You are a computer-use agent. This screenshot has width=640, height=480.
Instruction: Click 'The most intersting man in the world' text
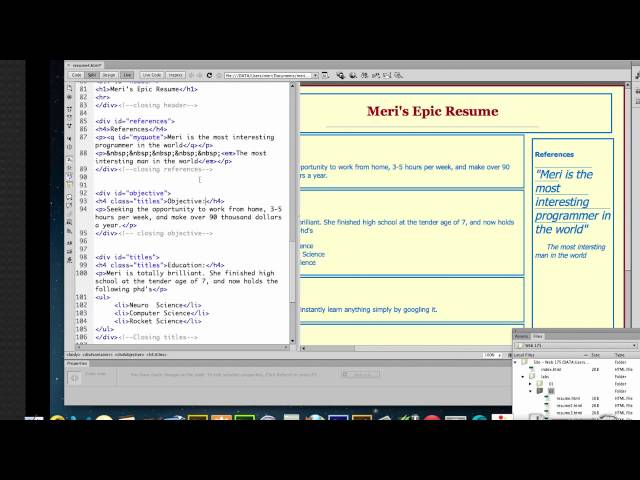point(570,251)
